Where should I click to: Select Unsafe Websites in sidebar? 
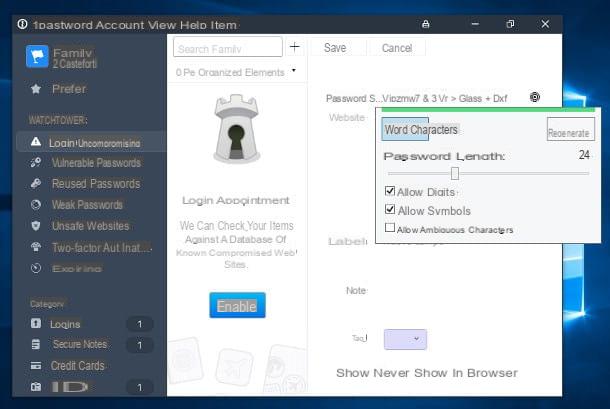click(x=90, y=226)
